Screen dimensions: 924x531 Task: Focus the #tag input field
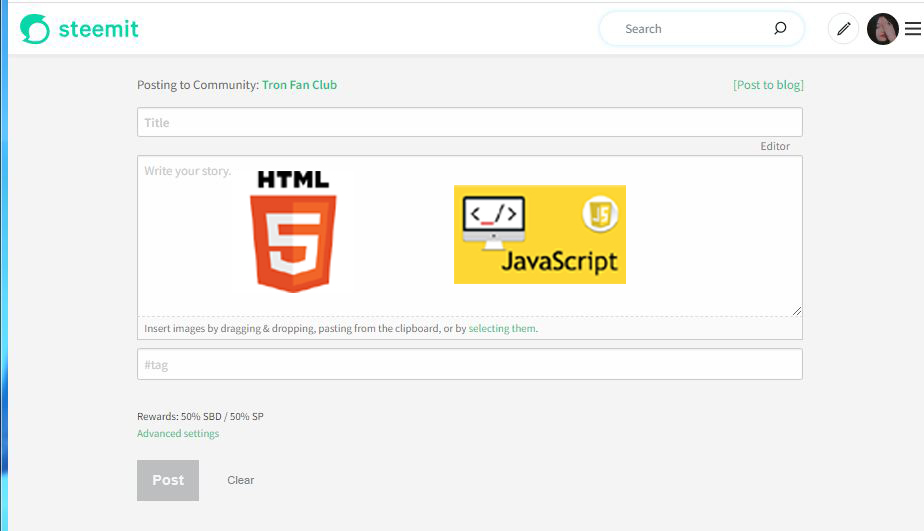(470, 364)
